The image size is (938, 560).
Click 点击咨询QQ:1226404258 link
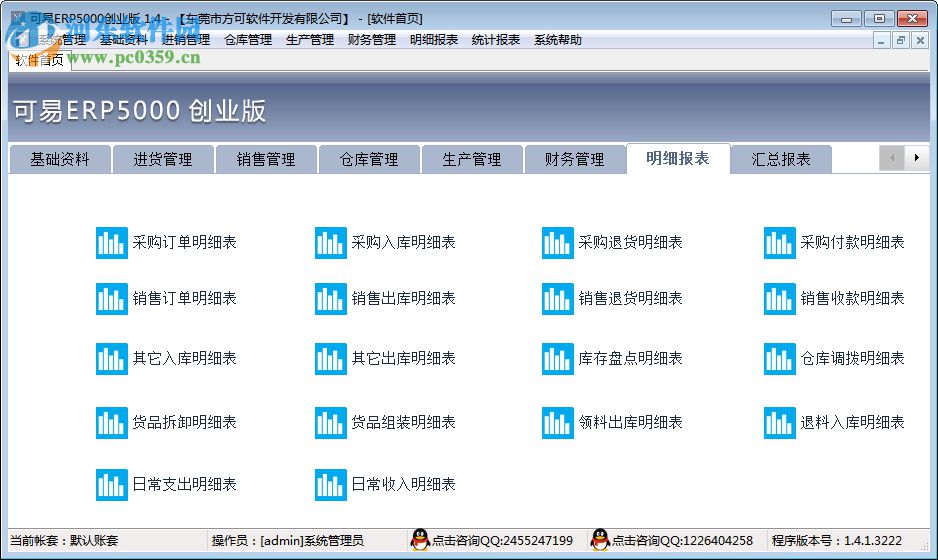682,541
